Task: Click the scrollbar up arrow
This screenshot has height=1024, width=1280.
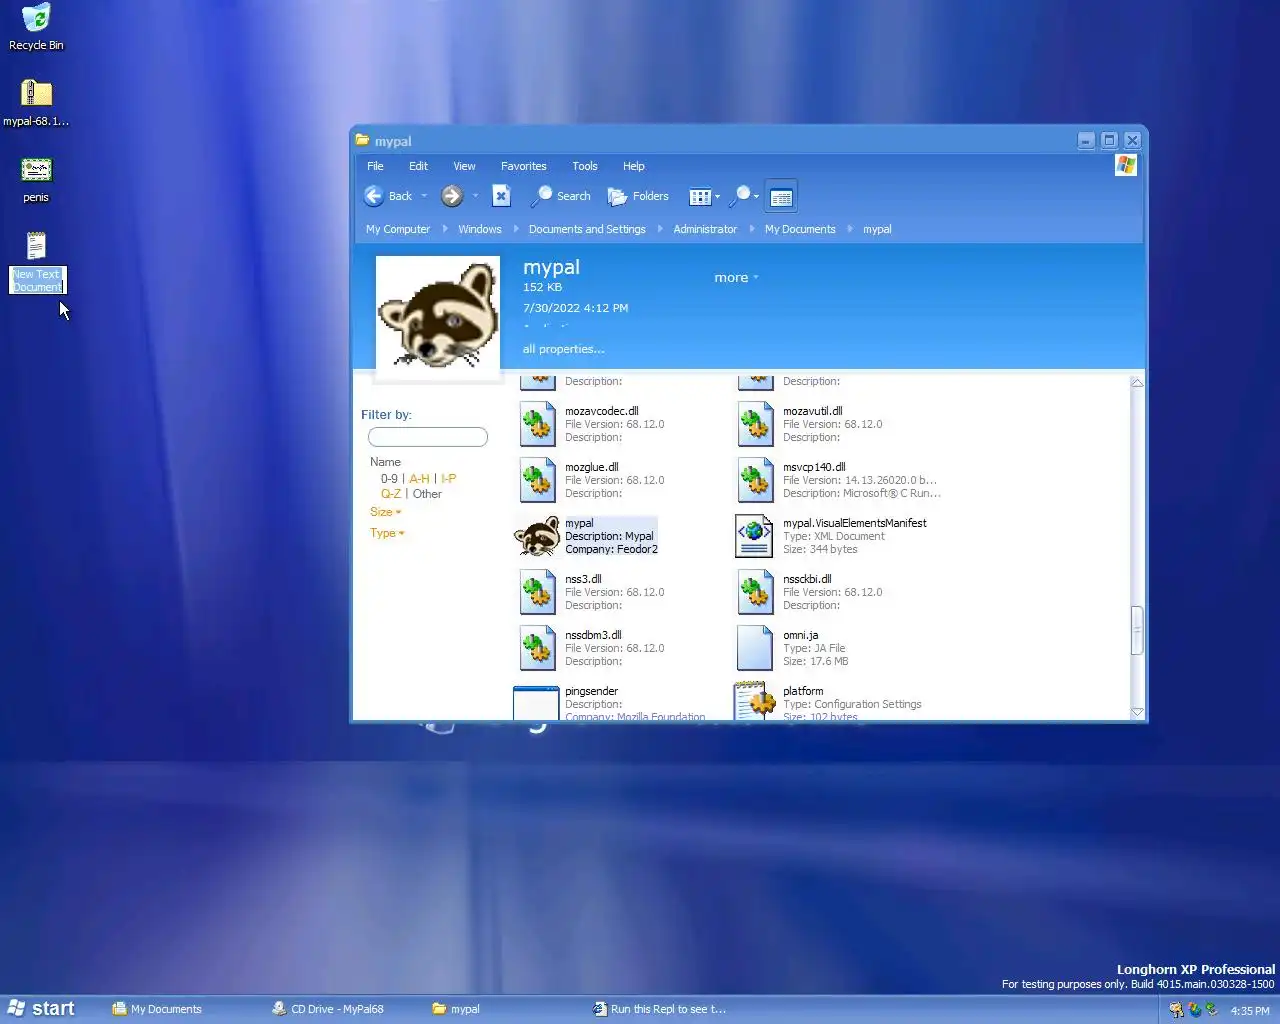Action: click(x=1137, y=383)
